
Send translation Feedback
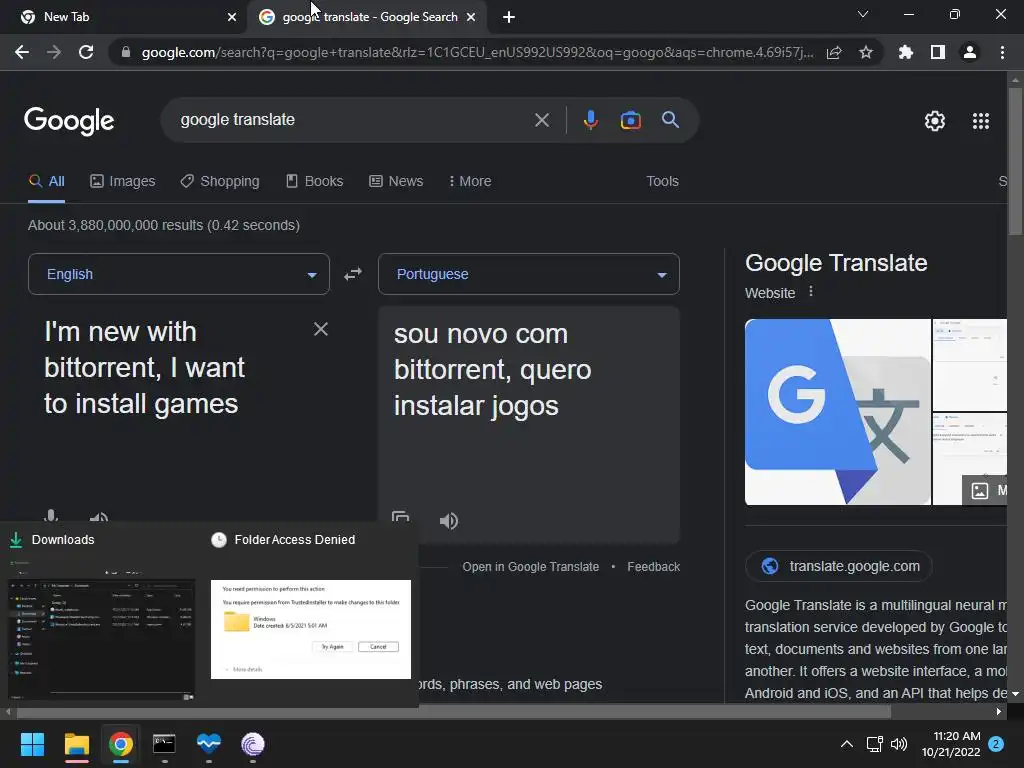point(654,567)
